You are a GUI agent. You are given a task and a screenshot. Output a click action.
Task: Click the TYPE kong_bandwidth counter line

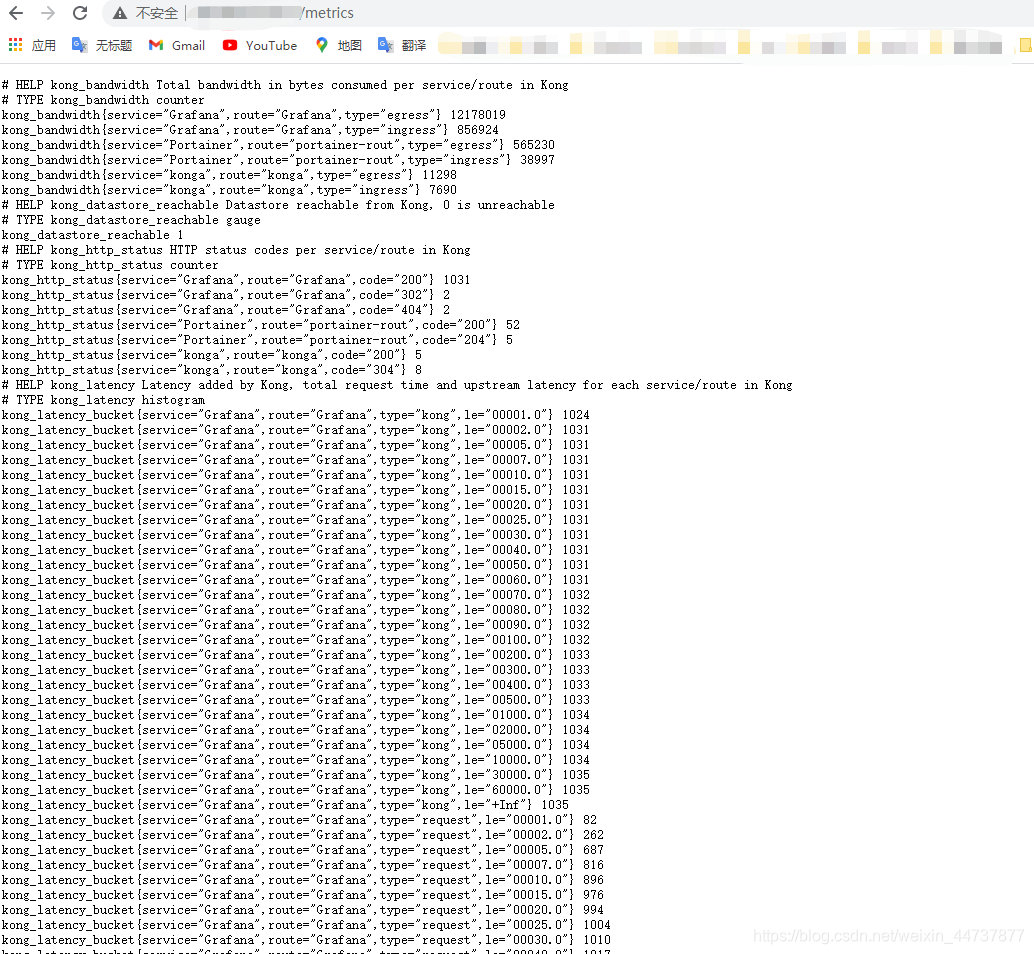click(103, 100)
